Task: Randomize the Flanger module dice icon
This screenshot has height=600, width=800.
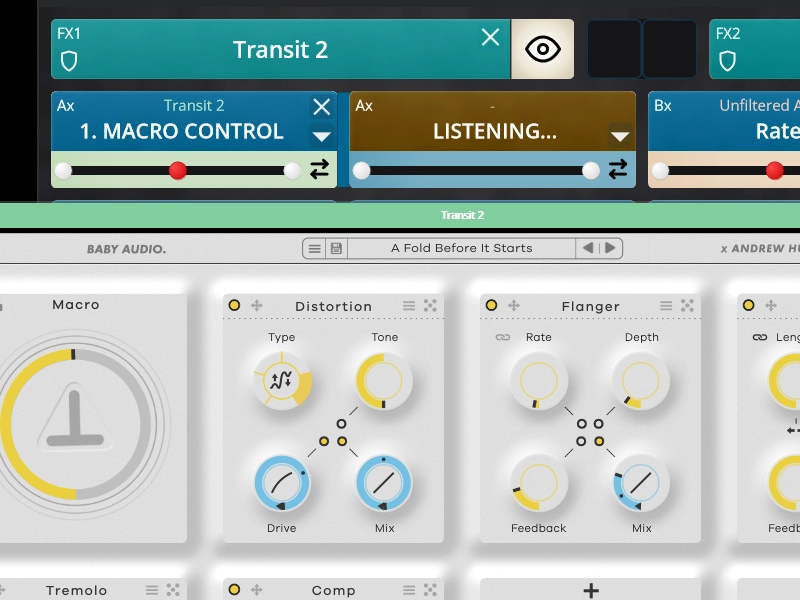Action: (x=687, y=306)
